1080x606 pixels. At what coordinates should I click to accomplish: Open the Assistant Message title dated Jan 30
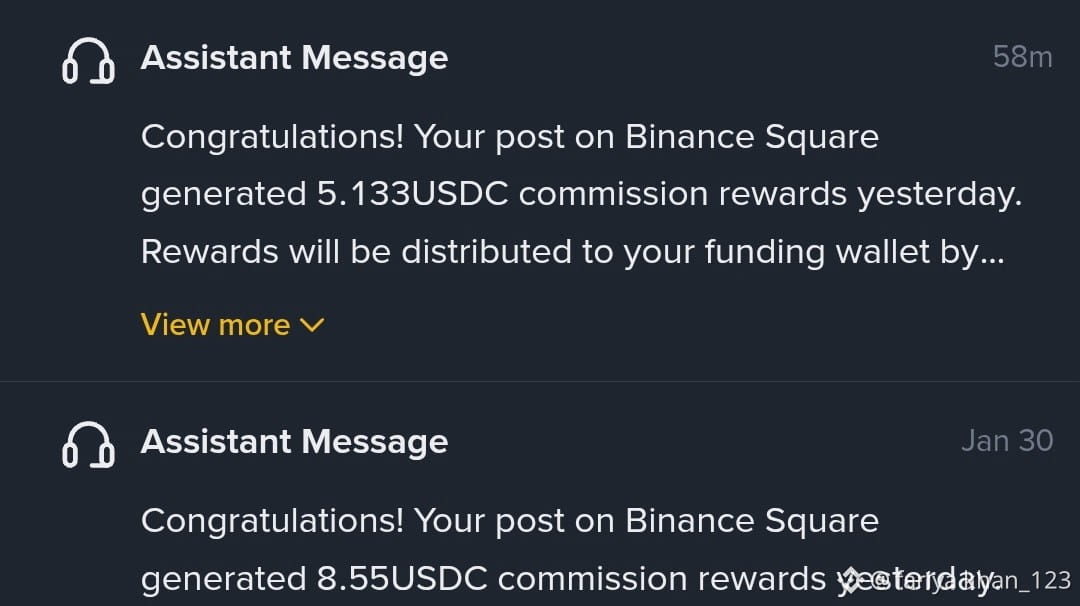point(294,442)
